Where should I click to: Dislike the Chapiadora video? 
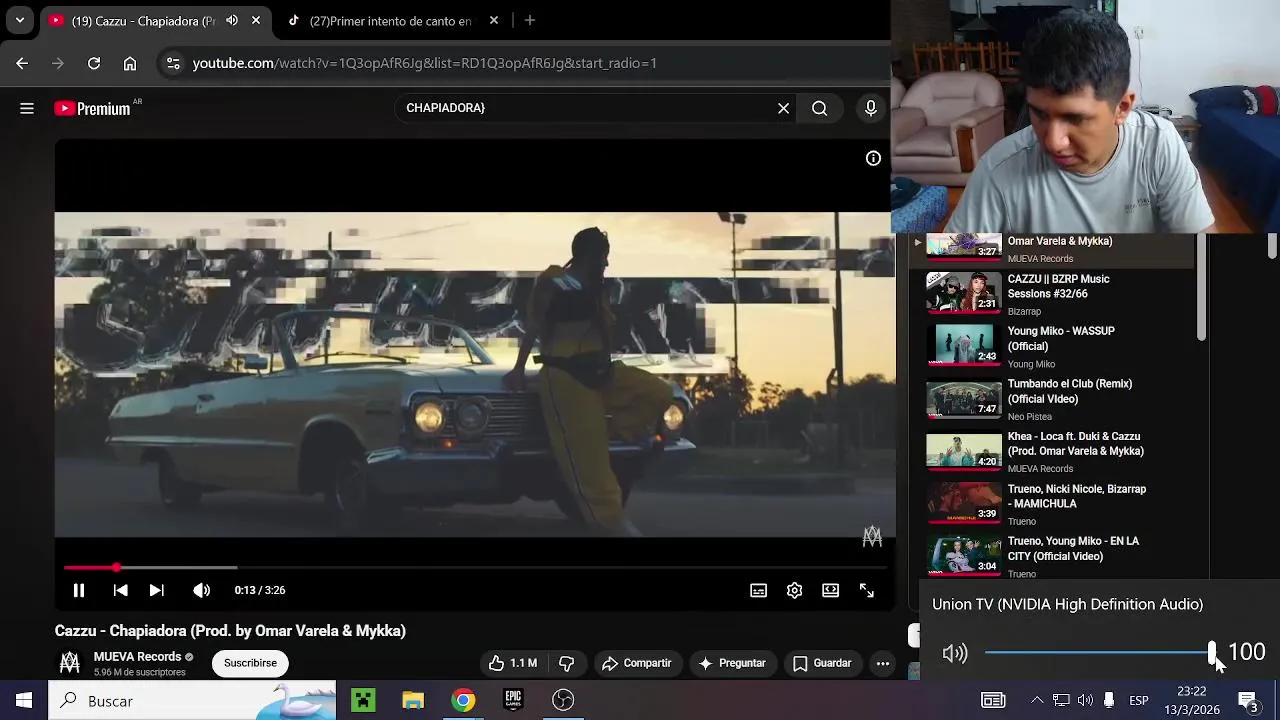click(566, 663)
